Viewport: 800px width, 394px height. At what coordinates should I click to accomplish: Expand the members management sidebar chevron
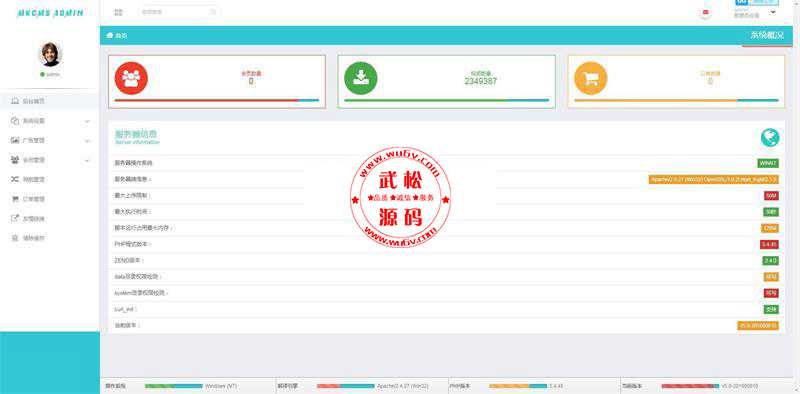87,160
